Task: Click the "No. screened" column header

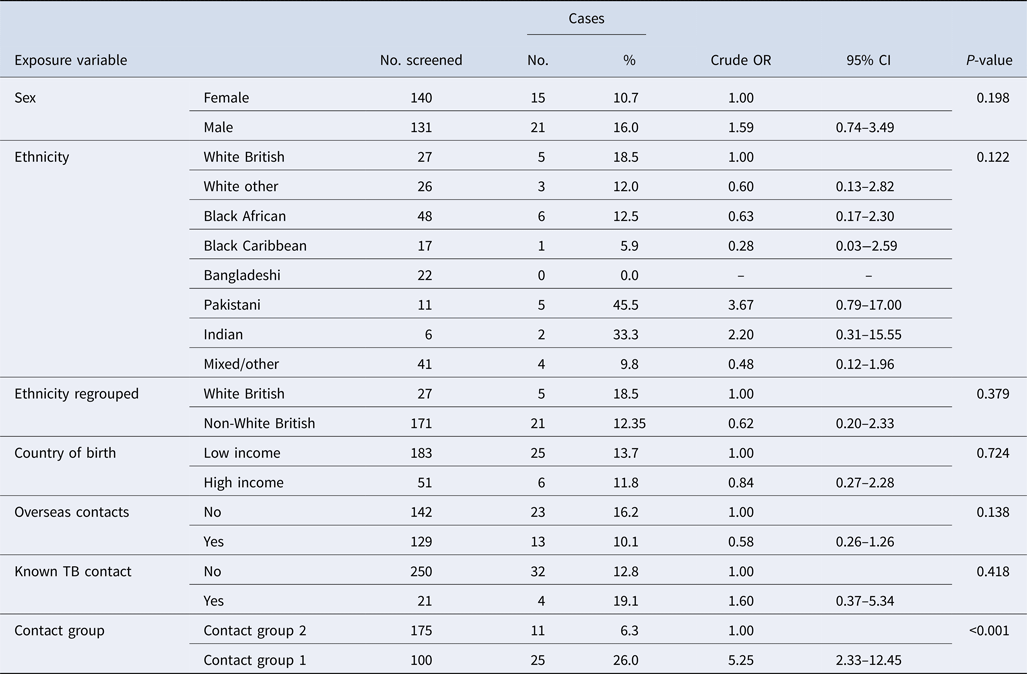Action: pos(421,60)
